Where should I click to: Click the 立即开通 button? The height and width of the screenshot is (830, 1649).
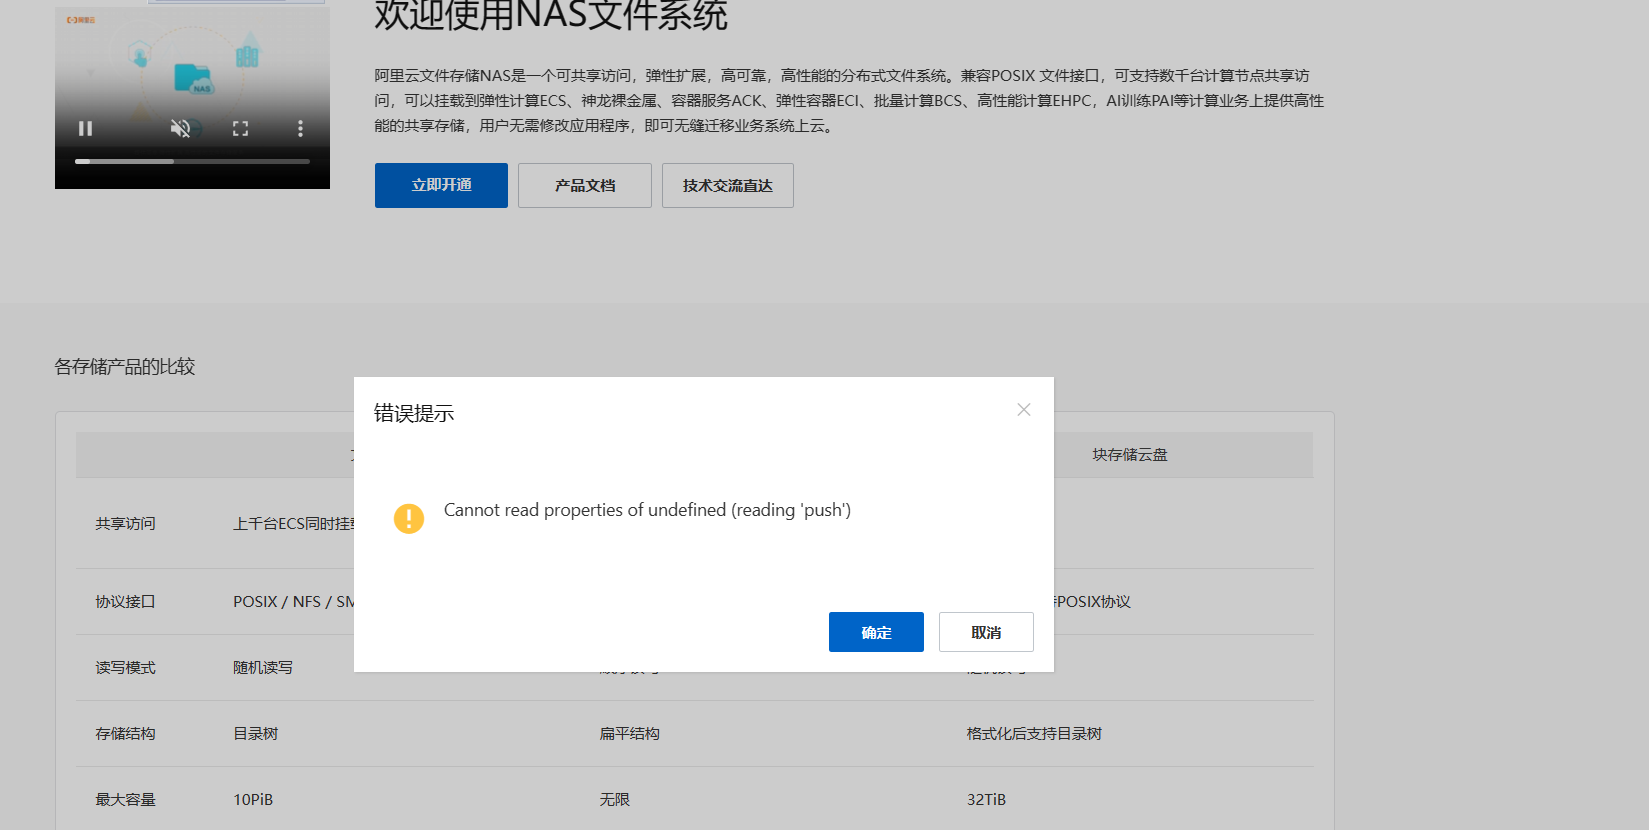[x=441, y=185]
